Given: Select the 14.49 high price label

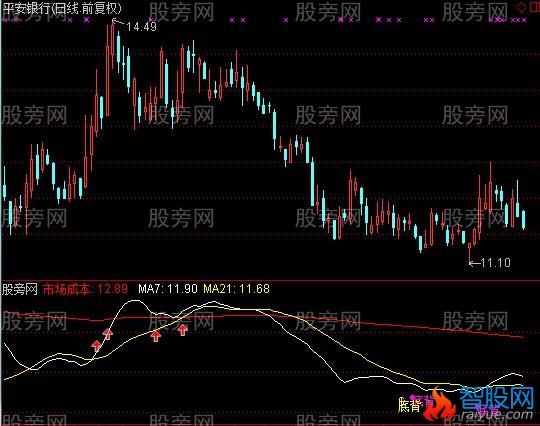Looking at the screenshot, I should pos(141,27).
